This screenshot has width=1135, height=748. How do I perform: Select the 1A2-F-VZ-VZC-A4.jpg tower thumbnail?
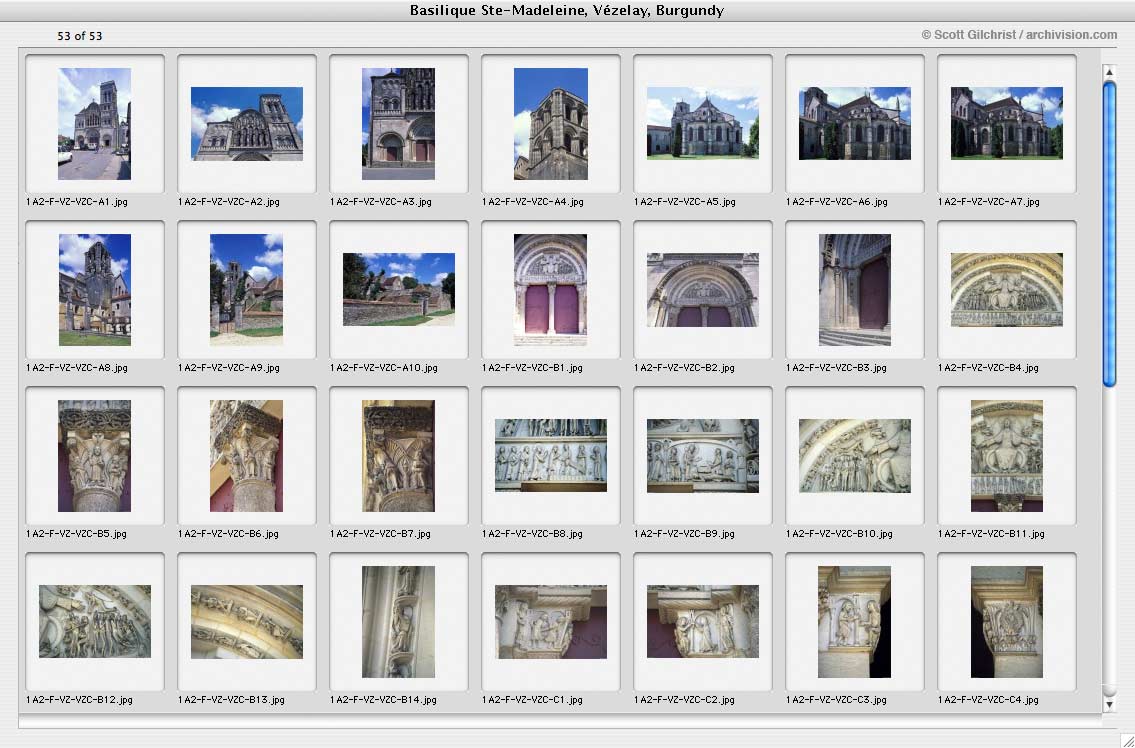point(551,124)
